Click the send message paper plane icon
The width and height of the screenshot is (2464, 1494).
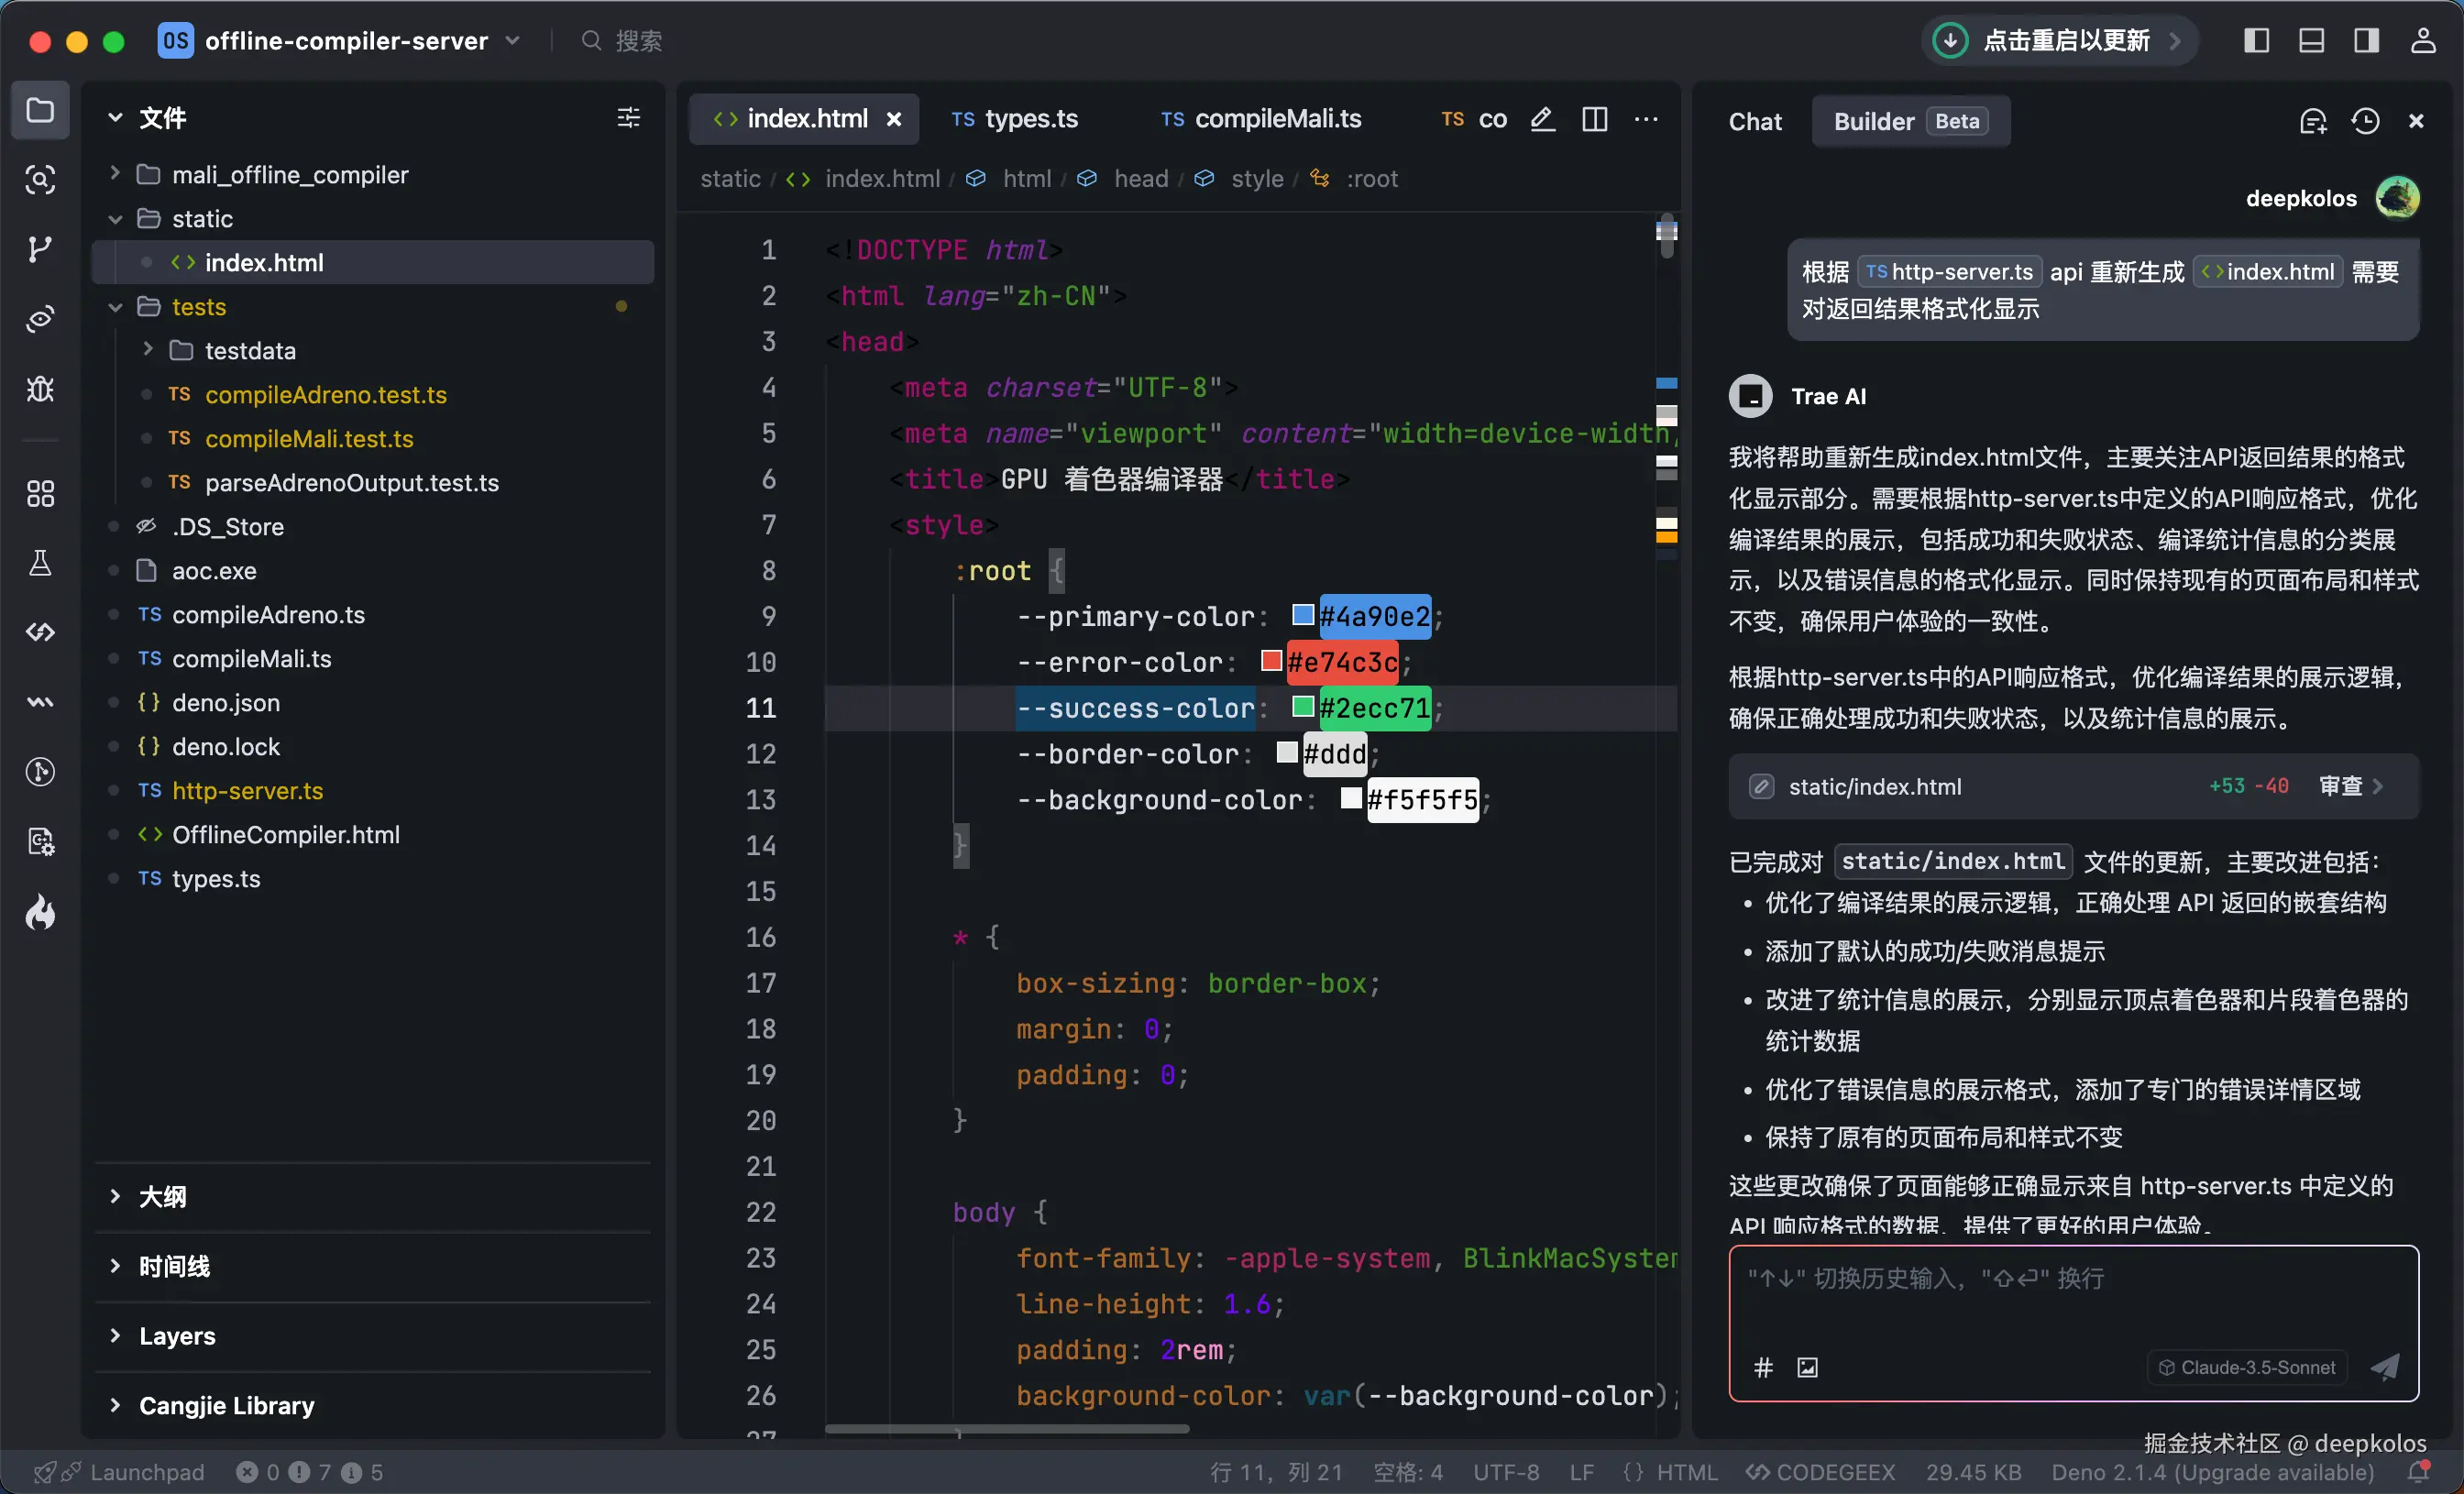pos(2385,1367)
